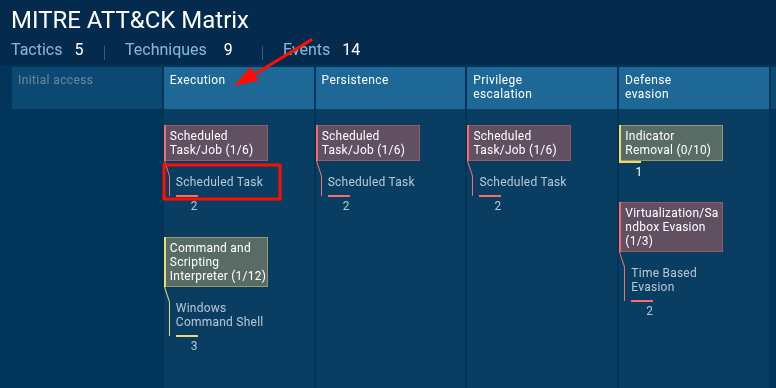This screenshot has width=776, height=388.
Task: Open Scheduled Task/Job technique under Execution
Action: pyautogui.click(x=216, y=143)
